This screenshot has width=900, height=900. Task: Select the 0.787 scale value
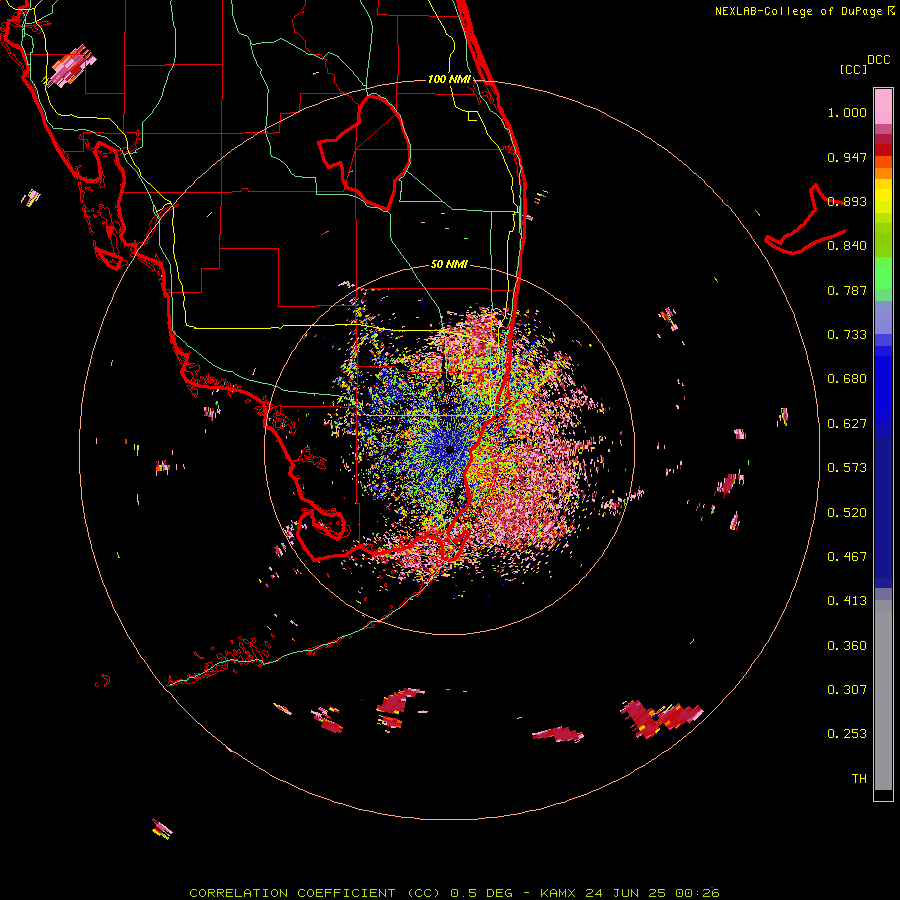click(x=847, y=290)
